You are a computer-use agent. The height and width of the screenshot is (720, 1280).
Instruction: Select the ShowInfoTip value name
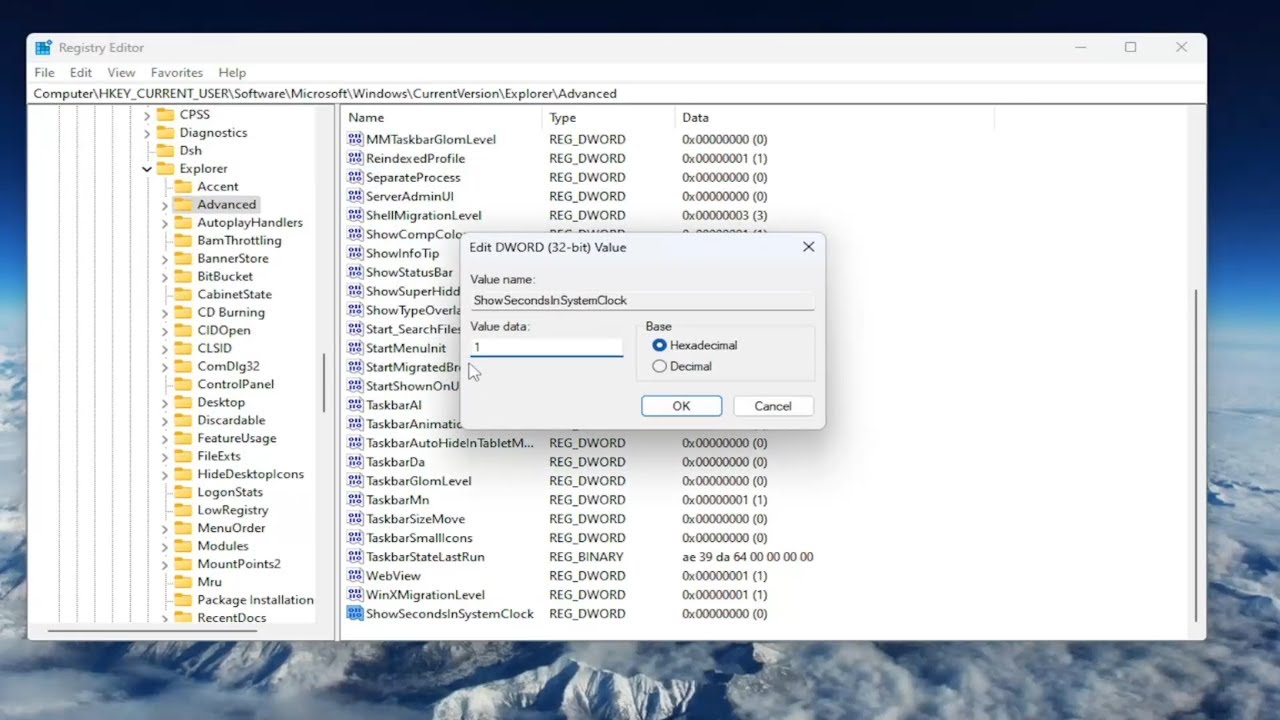coord(402,253)
